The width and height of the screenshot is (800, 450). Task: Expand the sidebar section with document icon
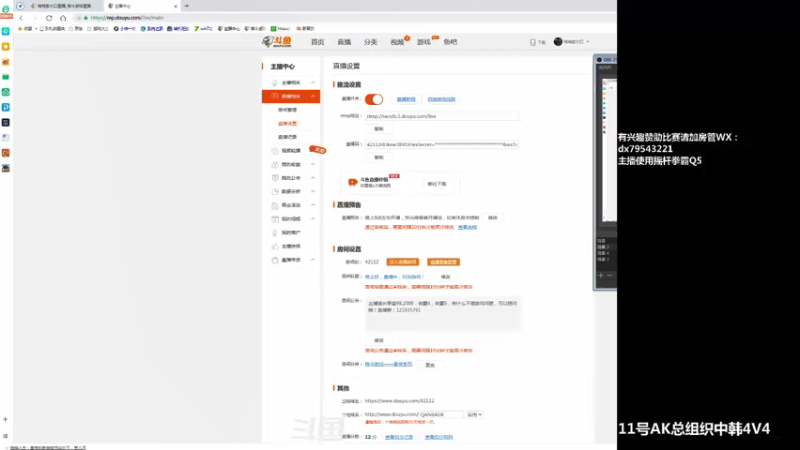(313, 178)
